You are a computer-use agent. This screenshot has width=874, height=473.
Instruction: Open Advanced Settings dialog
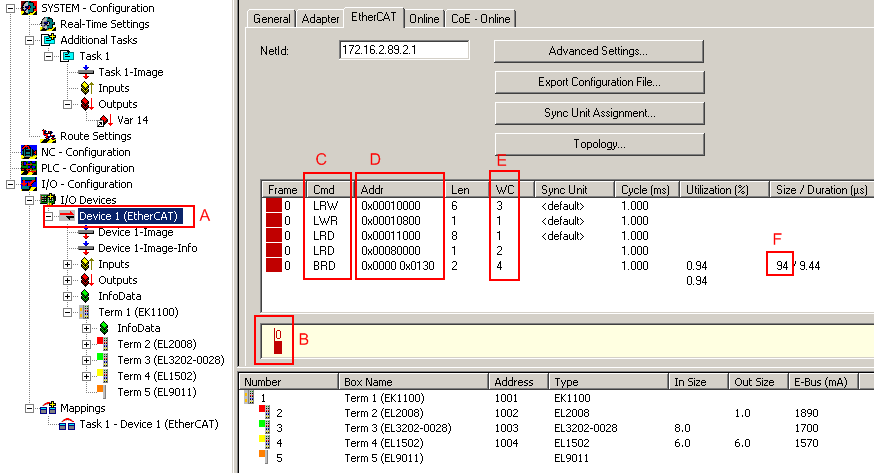(599, 51)
